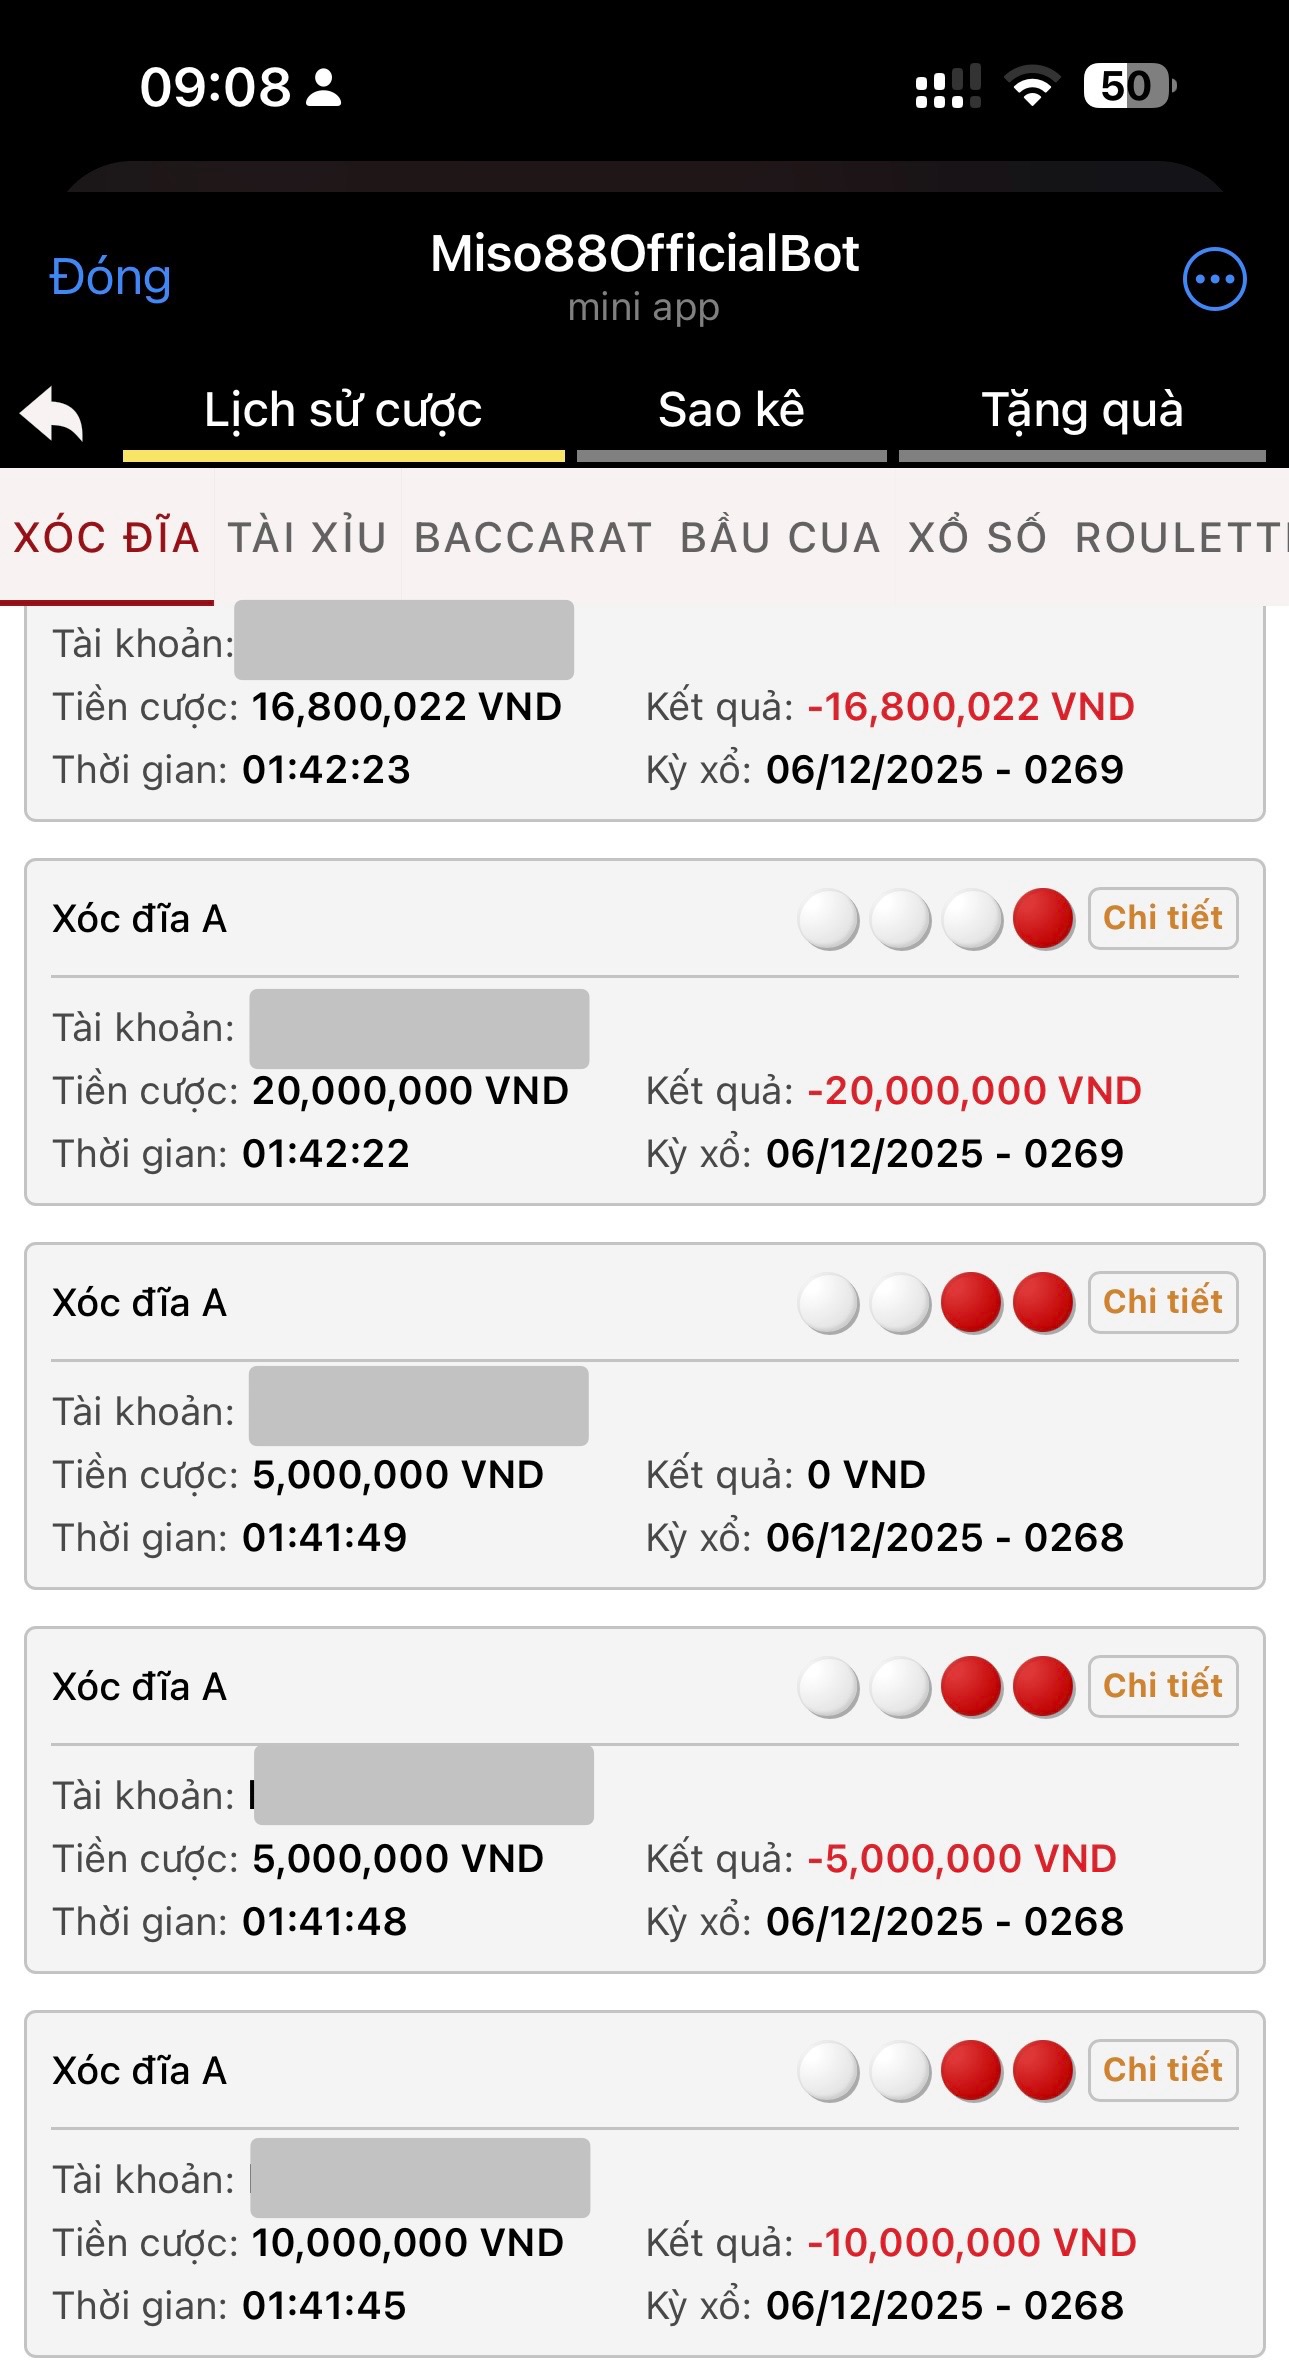View Chi tiết for the 20,000,000 VND bet
1289x2369 pixels.
click(x=1162, y=918)
